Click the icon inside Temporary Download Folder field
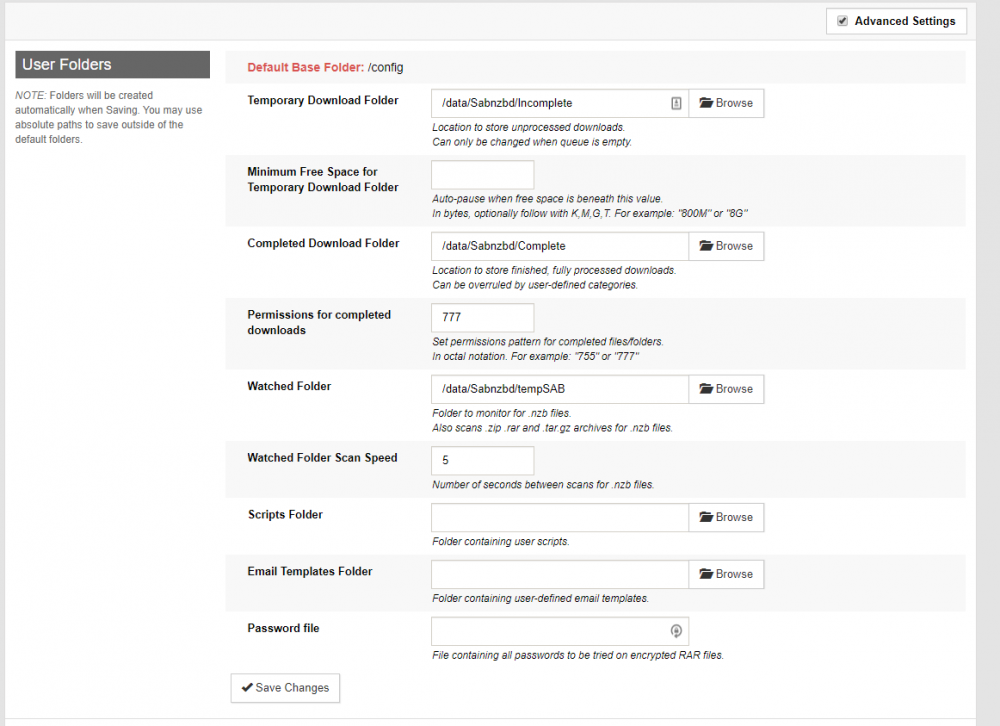Screen dimensions: 1000x726 pyautogui.click(x=676, y=103)
